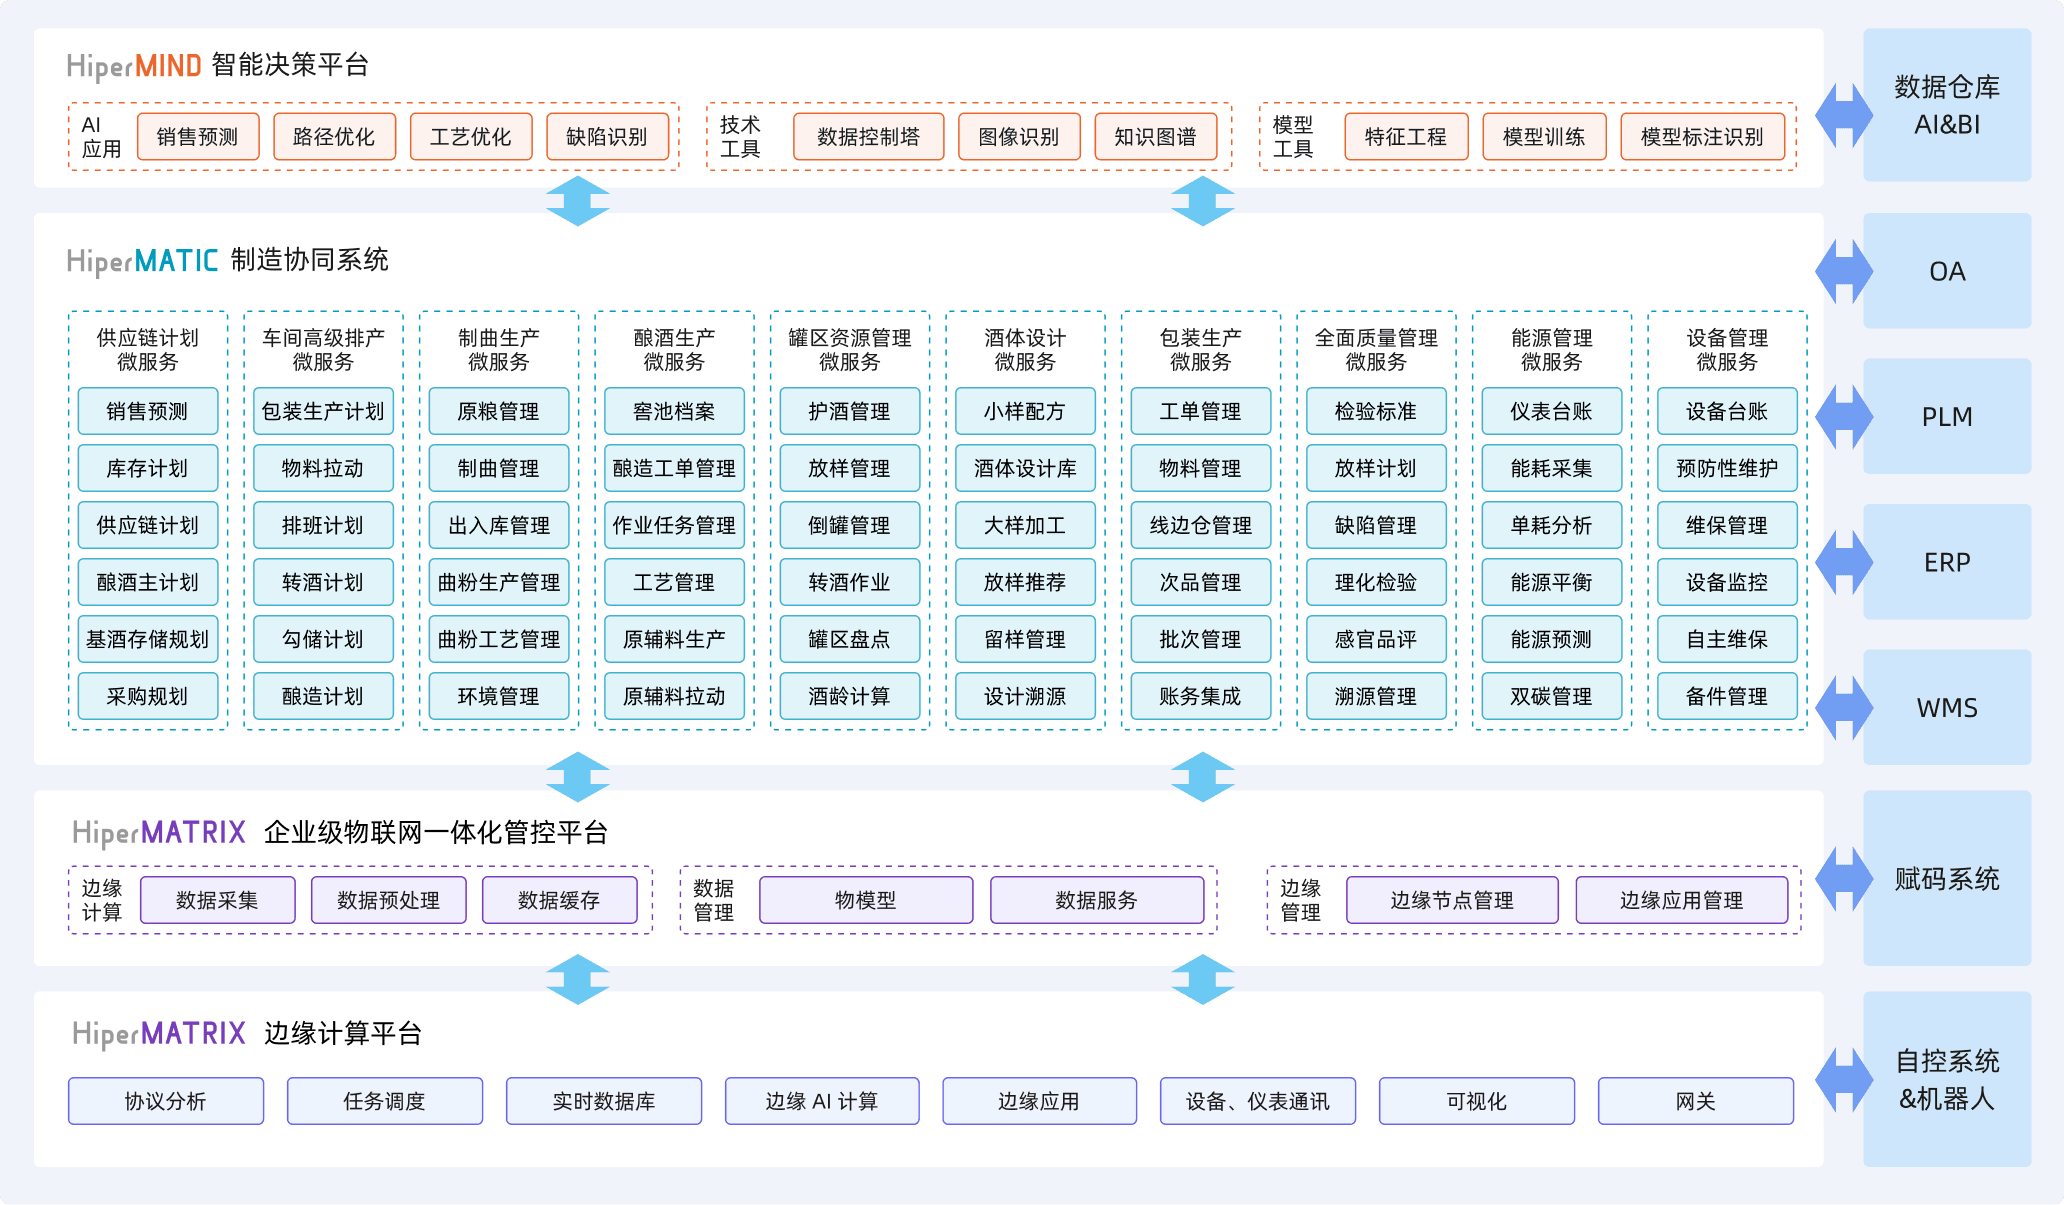Click the double arrow beside 自控系统&机器人
Screen dimensions: 2064x1205
click(1844, 1080)
